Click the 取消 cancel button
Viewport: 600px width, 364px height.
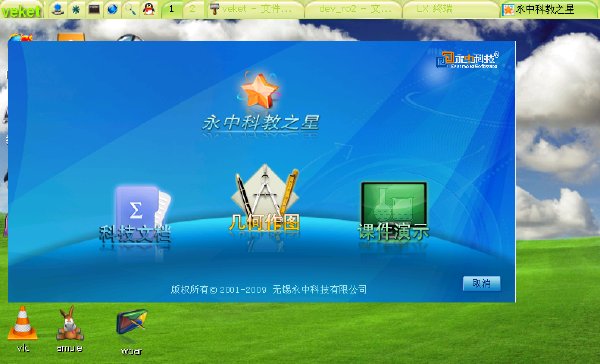481,283
